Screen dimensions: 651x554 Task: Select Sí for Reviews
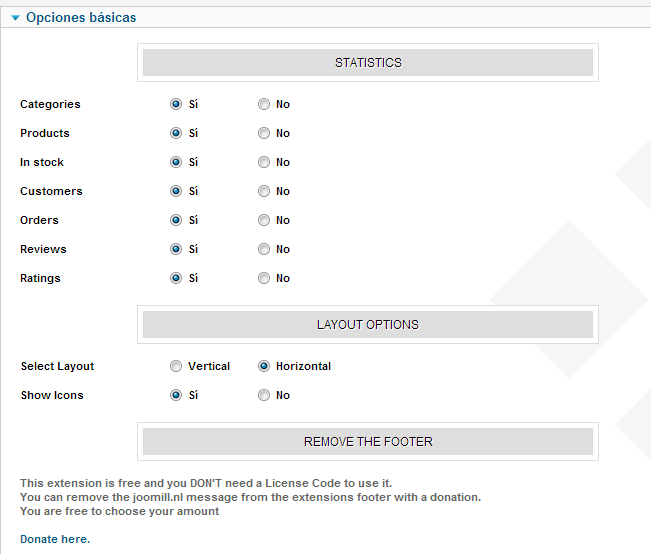click(176, 249)
